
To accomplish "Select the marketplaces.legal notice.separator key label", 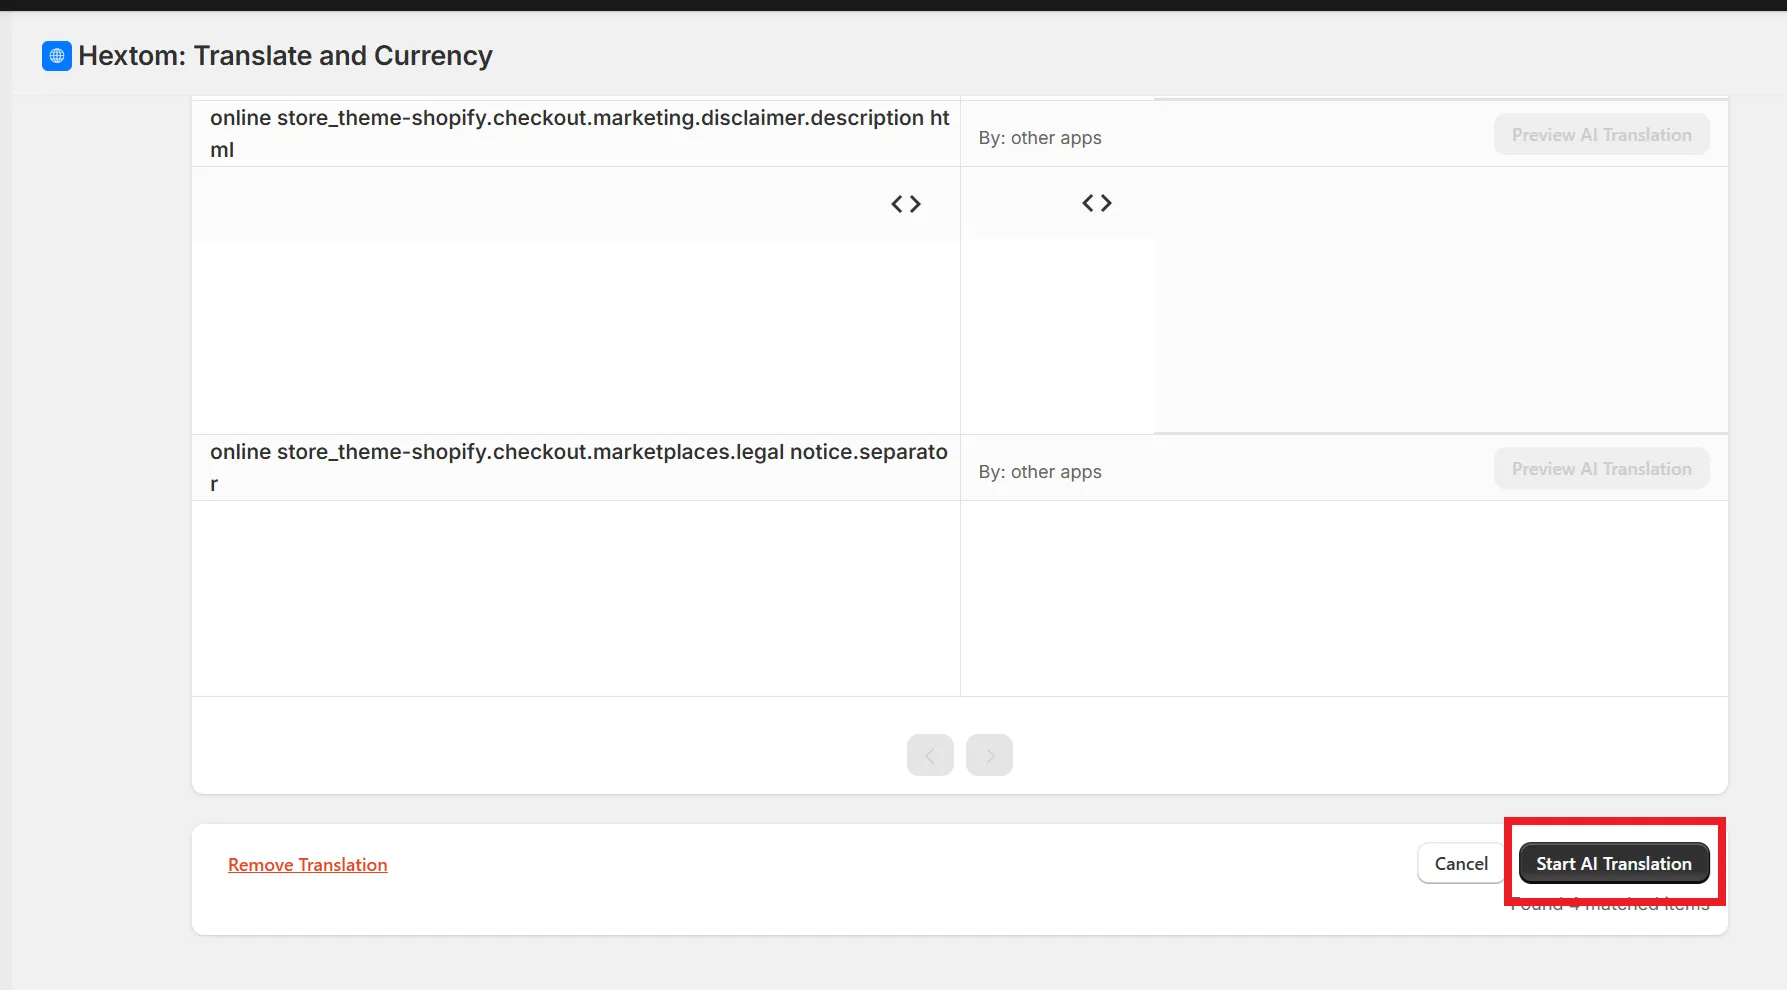I will pyautogui.click(x=579, y=468).
